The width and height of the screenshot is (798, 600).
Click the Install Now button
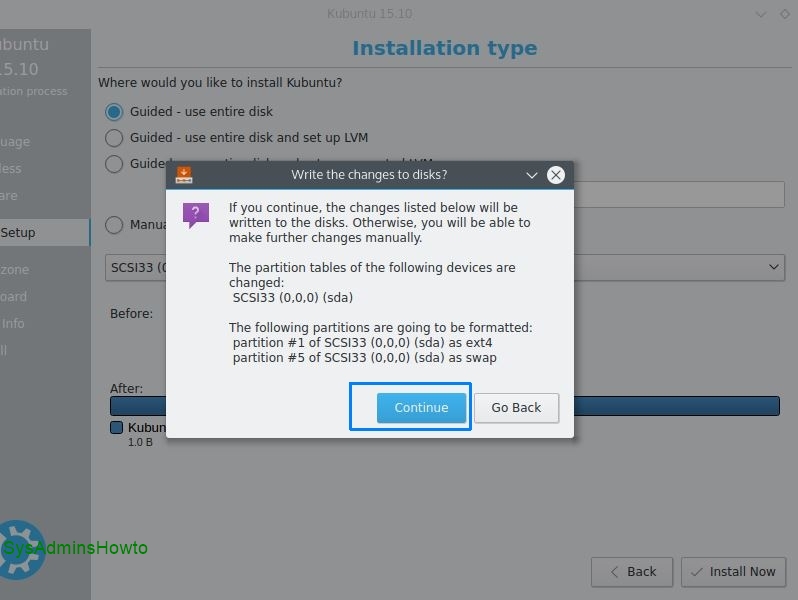point(733,572)
